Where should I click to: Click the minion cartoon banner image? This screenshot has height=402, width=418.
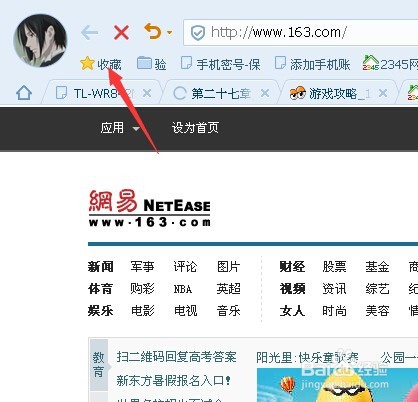pos(337,385)
